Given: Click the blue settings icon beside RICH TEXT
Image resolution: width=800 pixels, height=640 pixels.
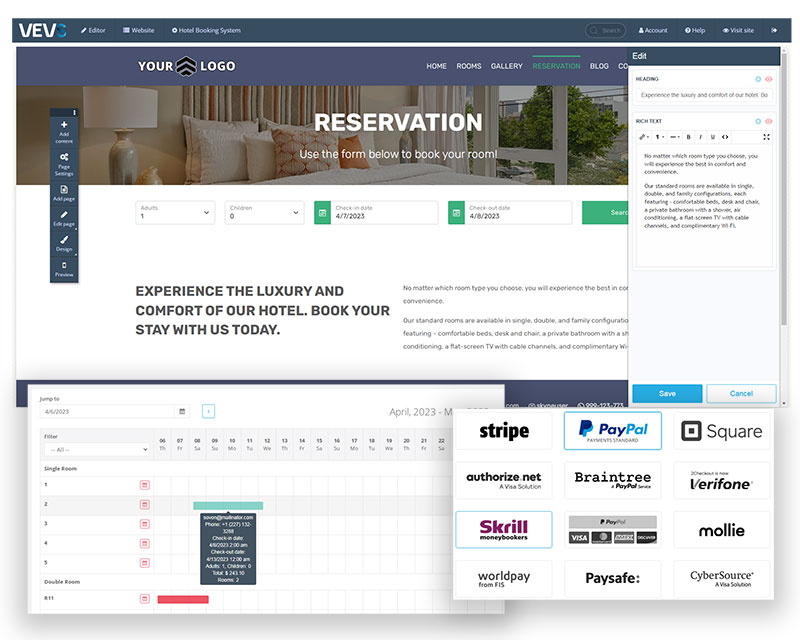Looking at the screenshot, I should pos(758,121).
